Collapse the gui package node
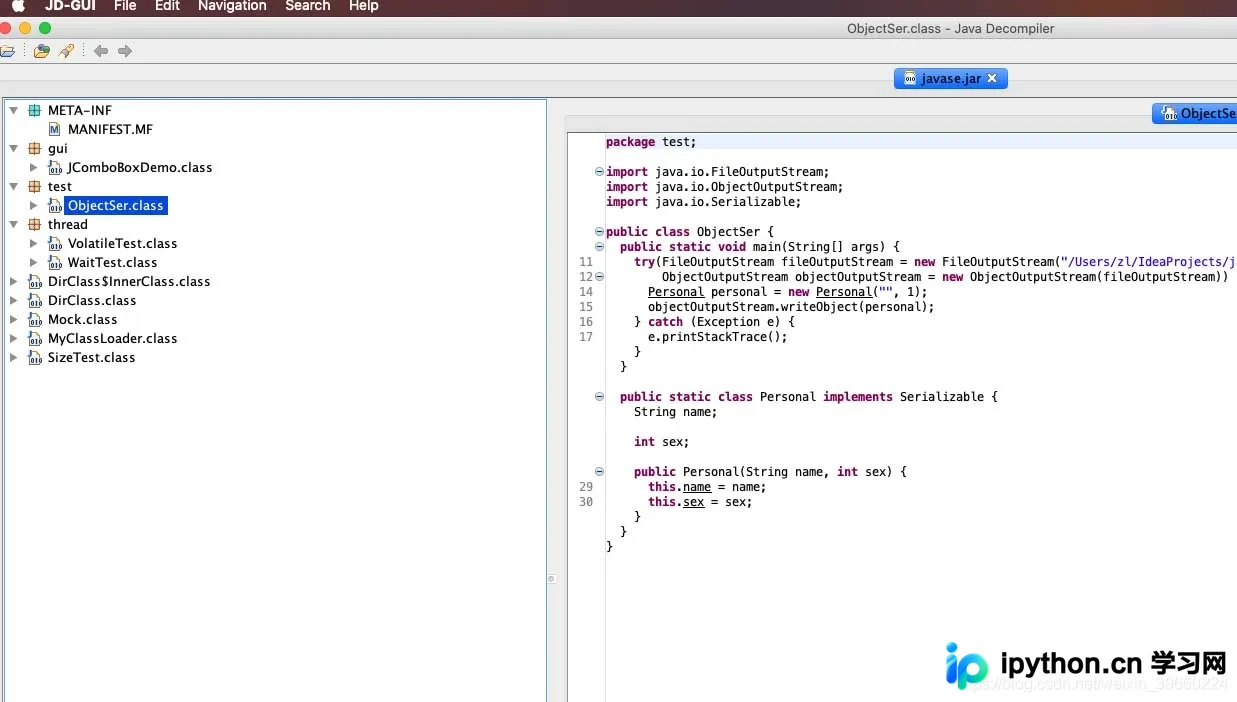This screenshot has width=1237, height=702. tap(14, 148)
